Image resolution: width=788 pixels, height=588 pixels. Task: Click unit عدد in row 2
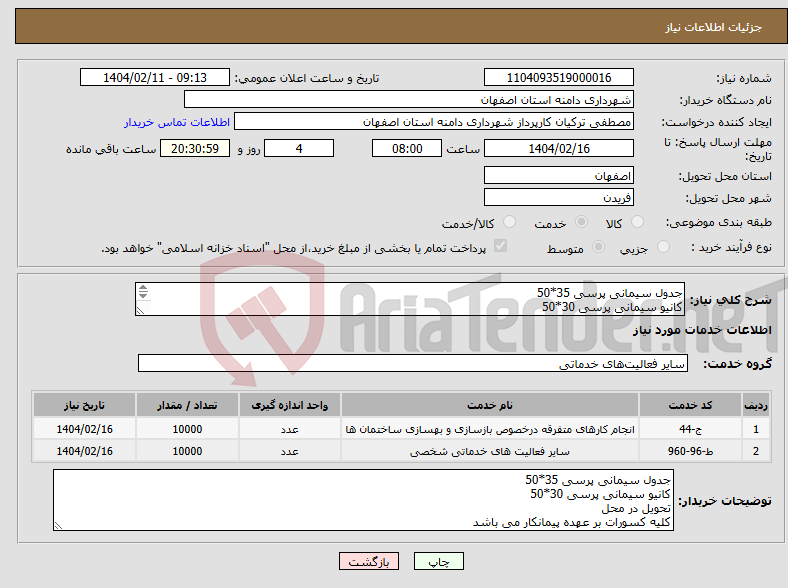289,451
